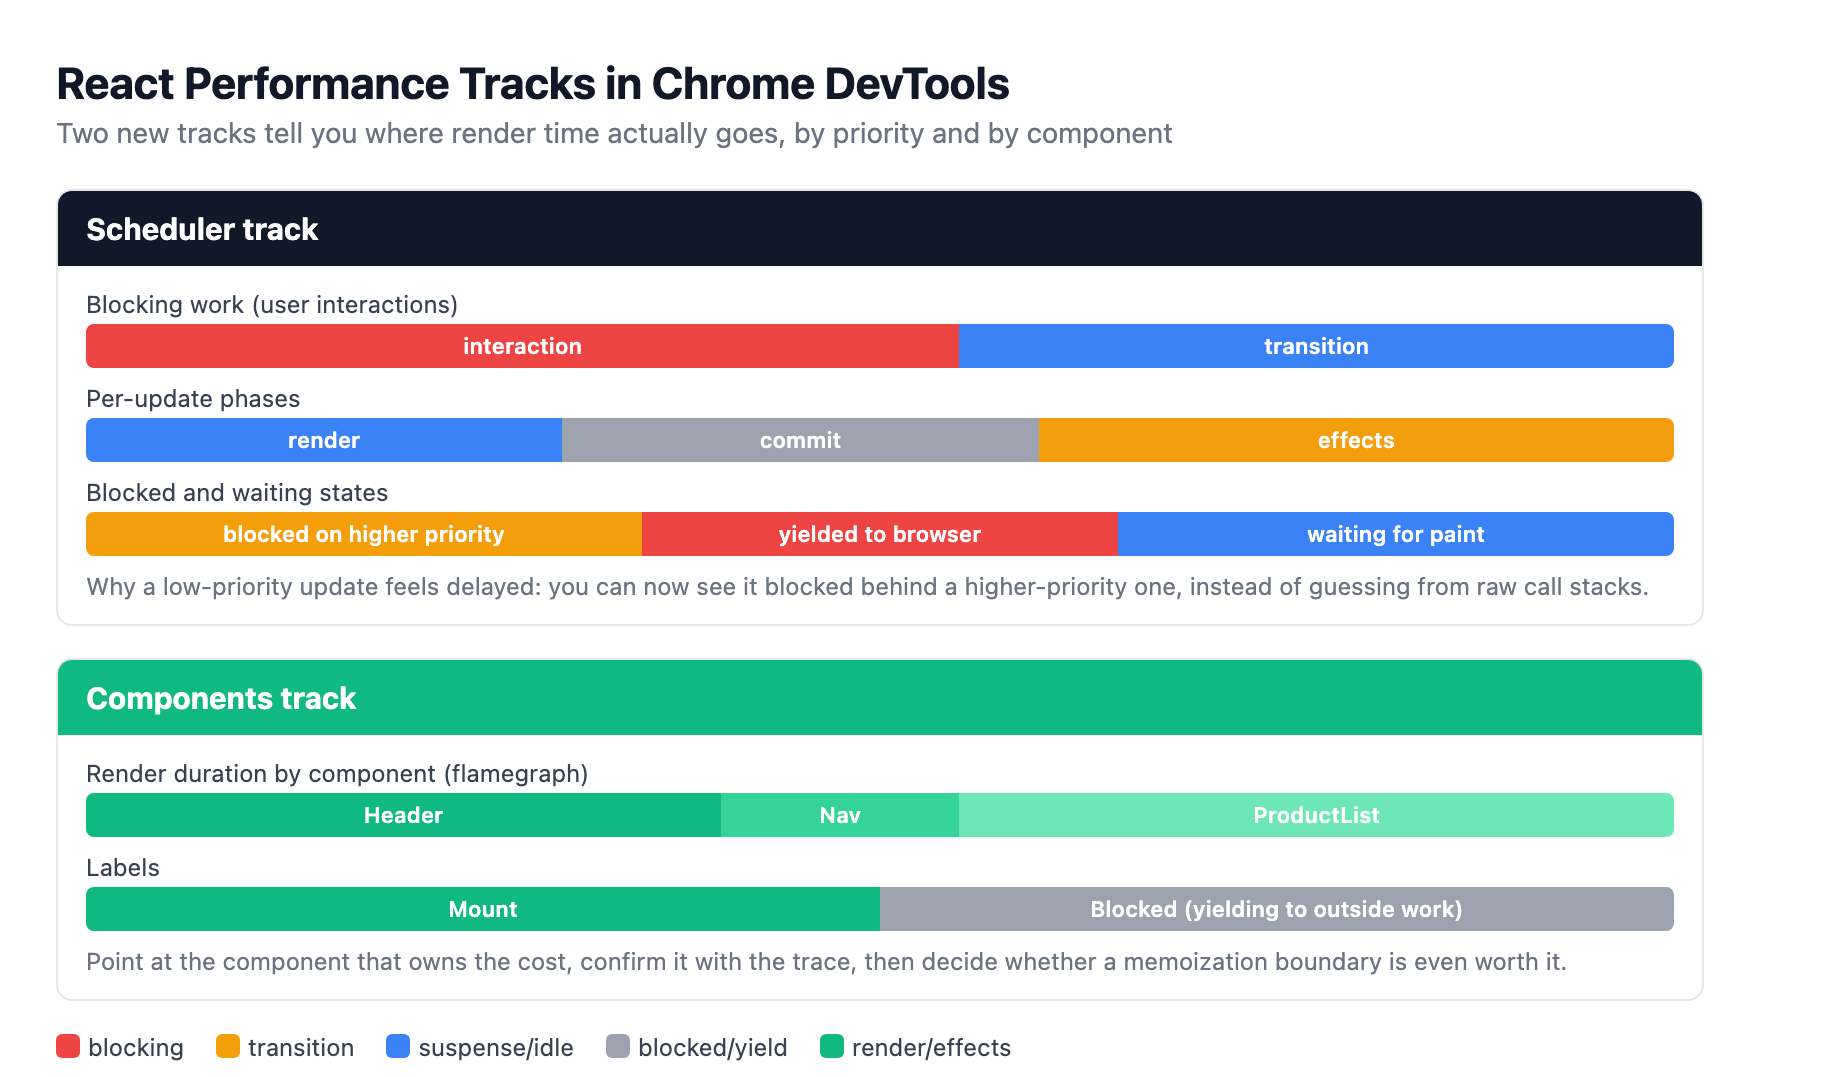The image size is (1840, 1077).
Task: Click the 'Point at the component that owns the cost' note
Action: [x=826, y=962]
